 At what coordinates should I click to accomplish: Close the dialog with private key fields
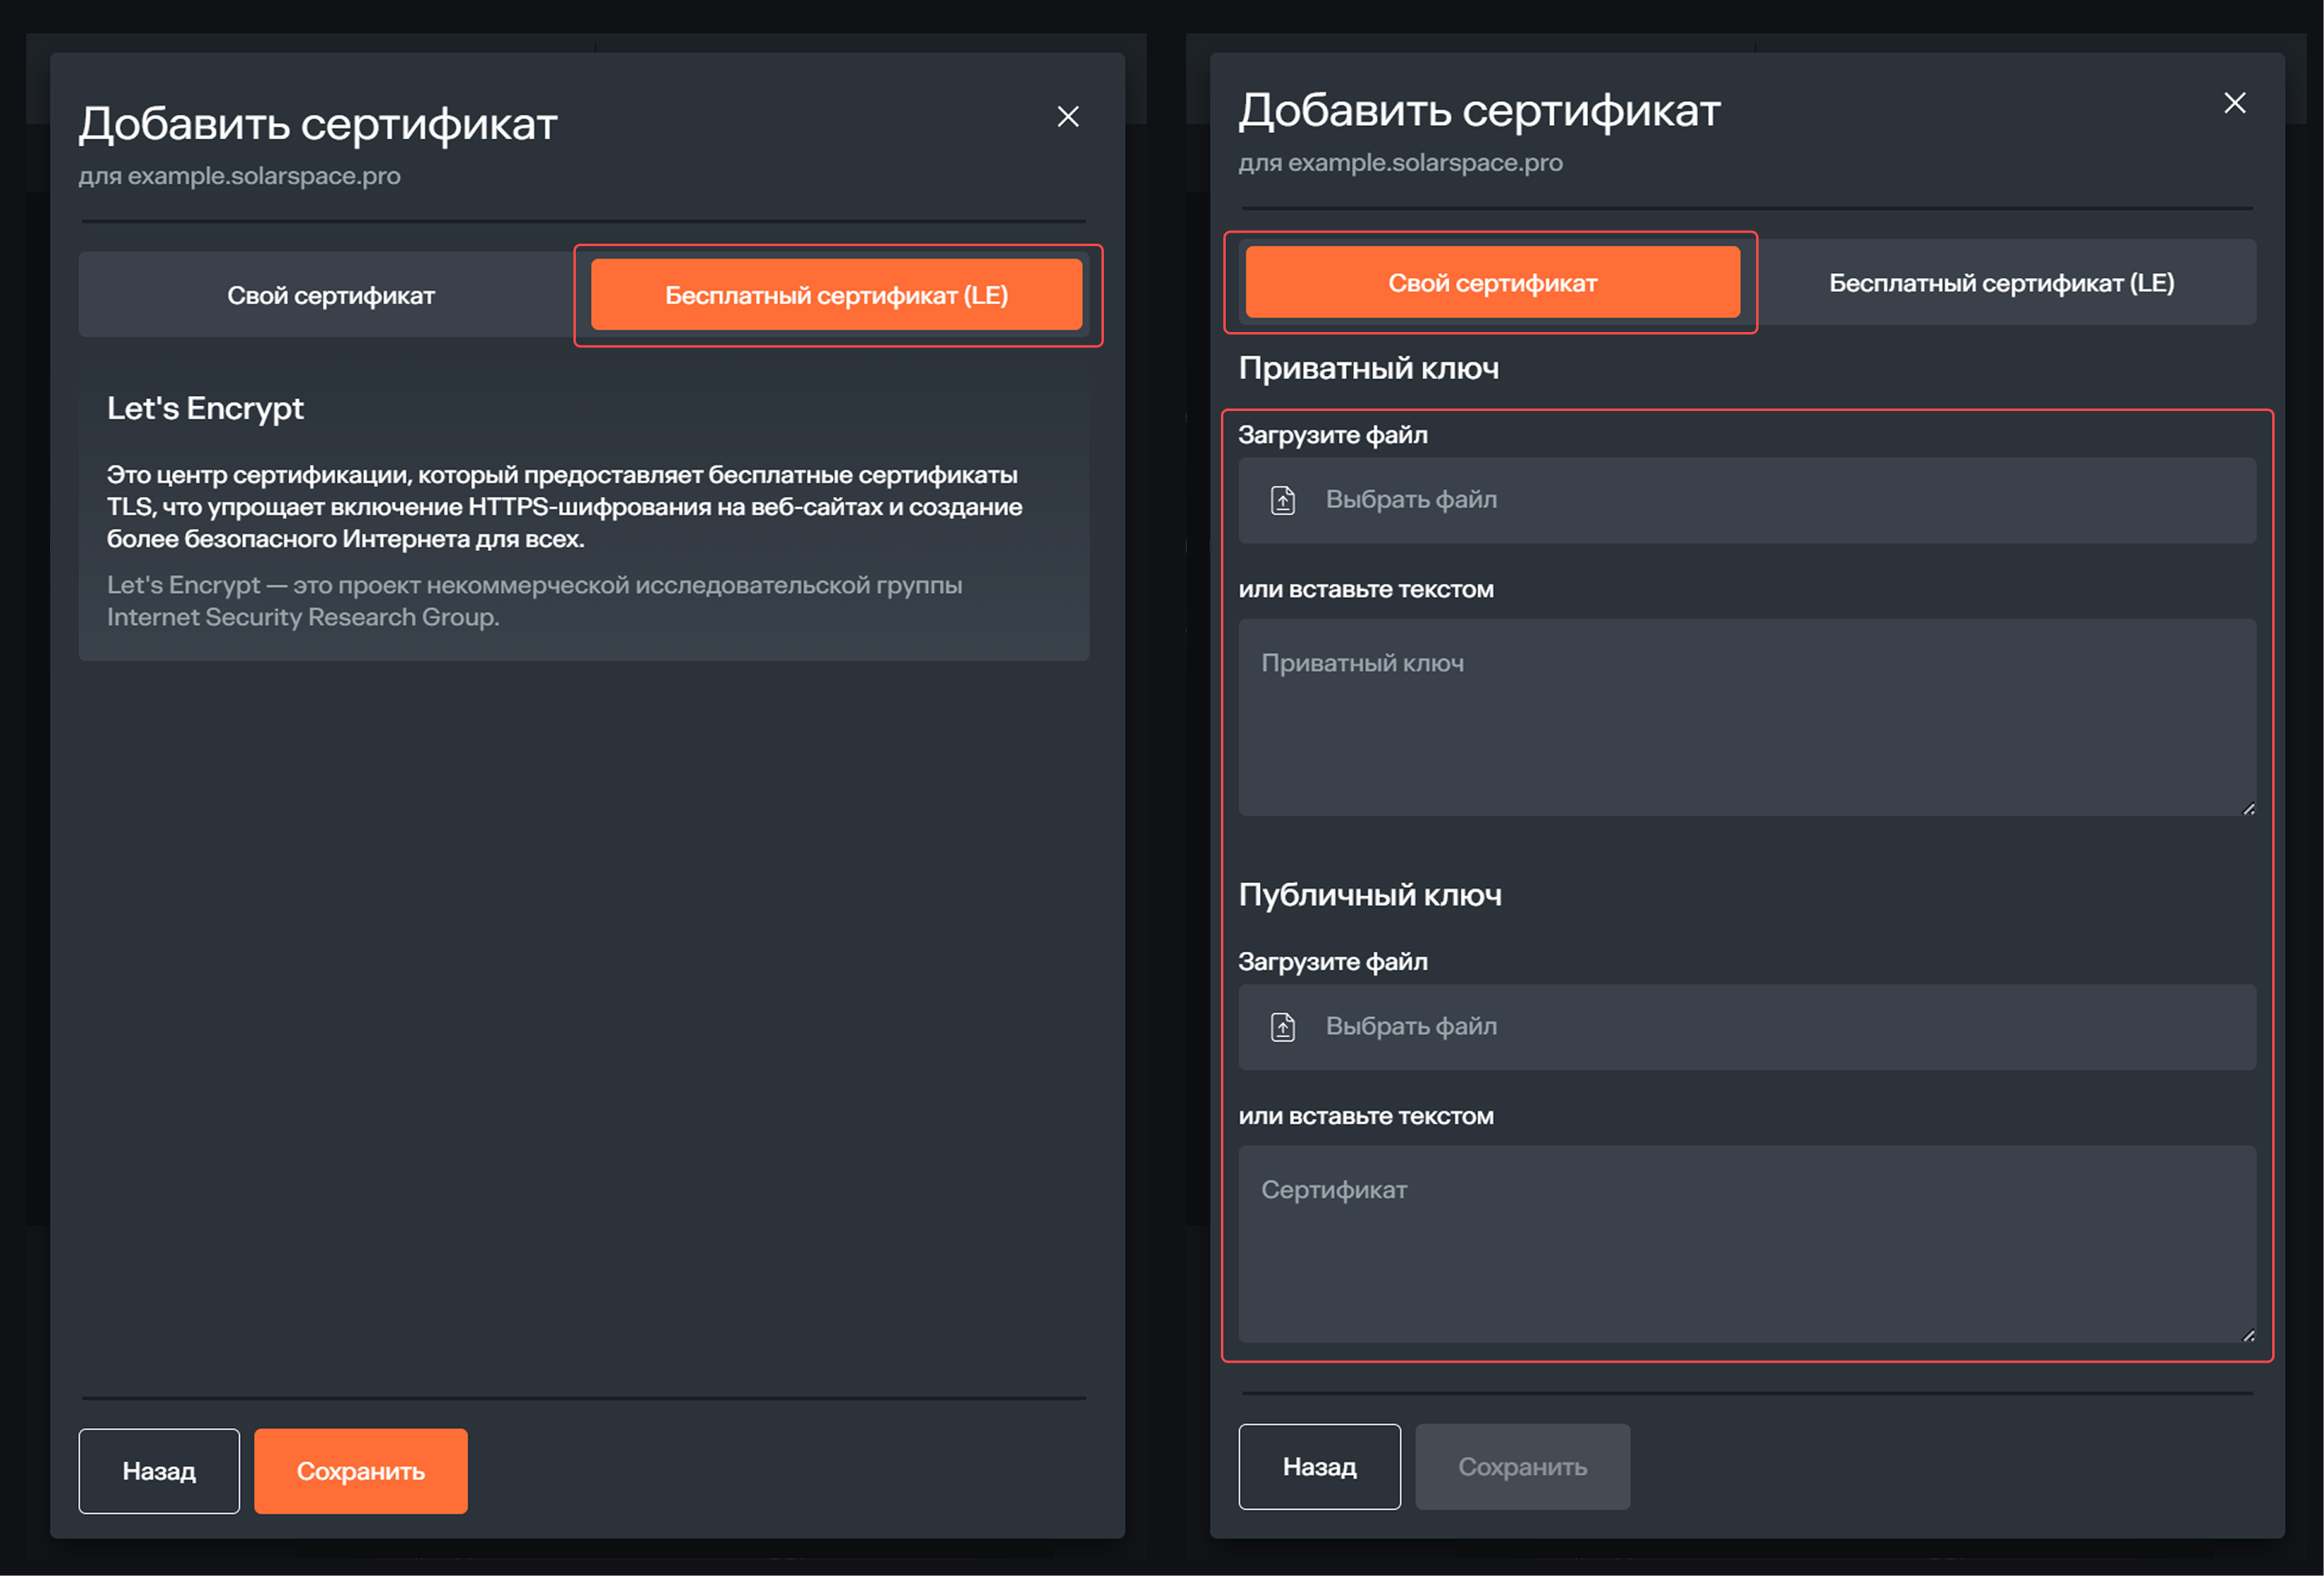tap(2234, 103)
